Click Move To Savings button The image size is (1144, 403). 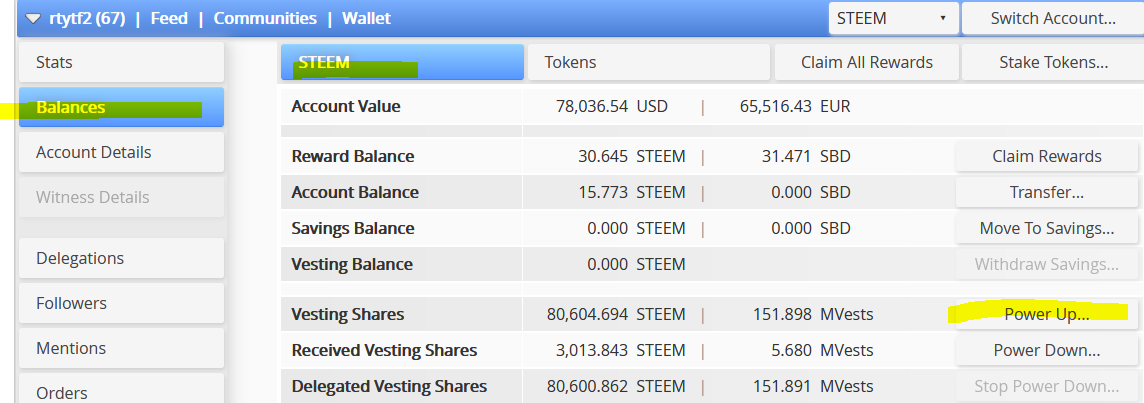(x=1046, y=228)
